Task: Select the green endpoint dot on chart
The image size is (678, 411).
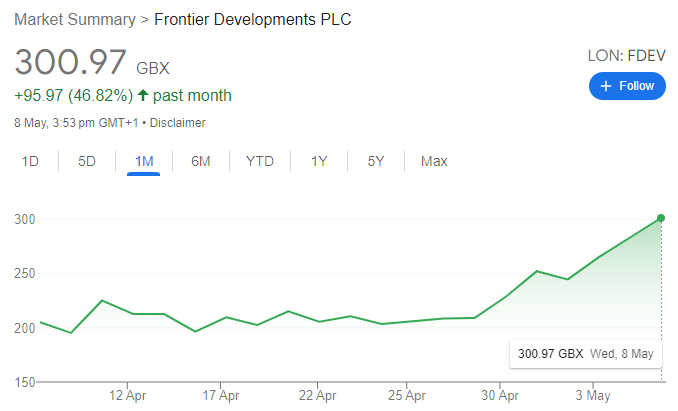Action: (x=661, y=218)
